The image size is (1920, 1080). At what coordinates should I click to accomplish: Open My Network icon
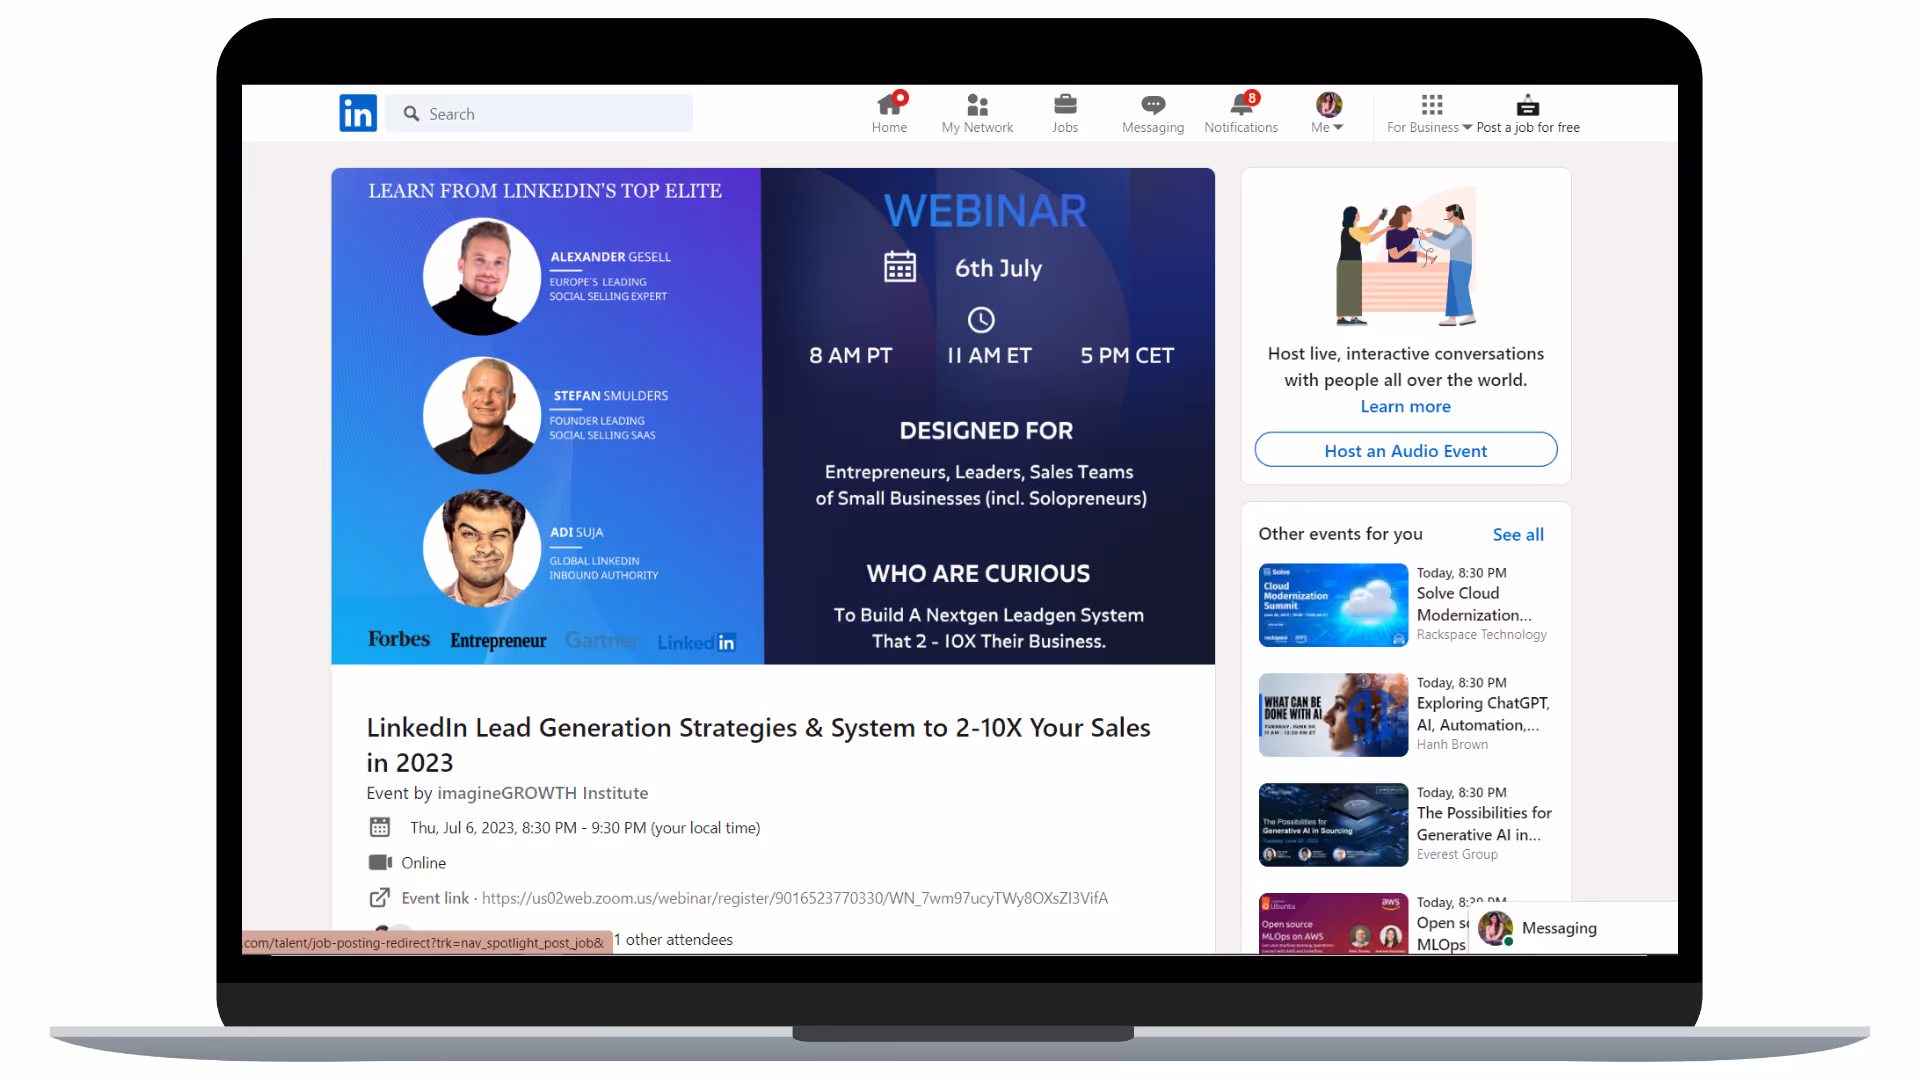(977, 105)
